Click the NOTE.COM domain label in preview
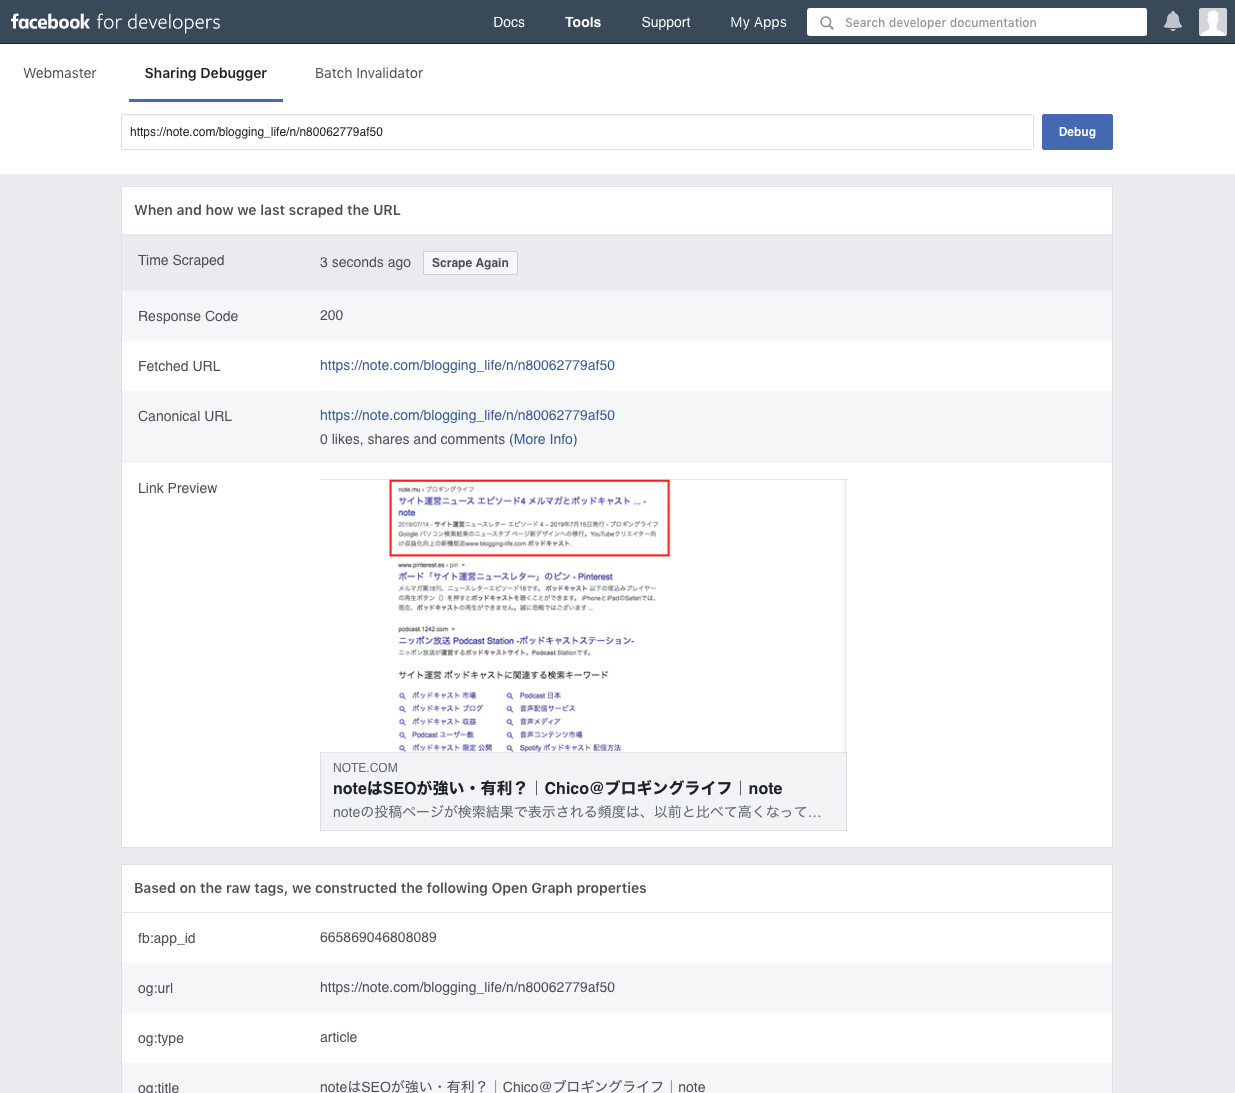Image resolution: width=1235 pixels, height=1093 pixels. [x=365, y=768]
